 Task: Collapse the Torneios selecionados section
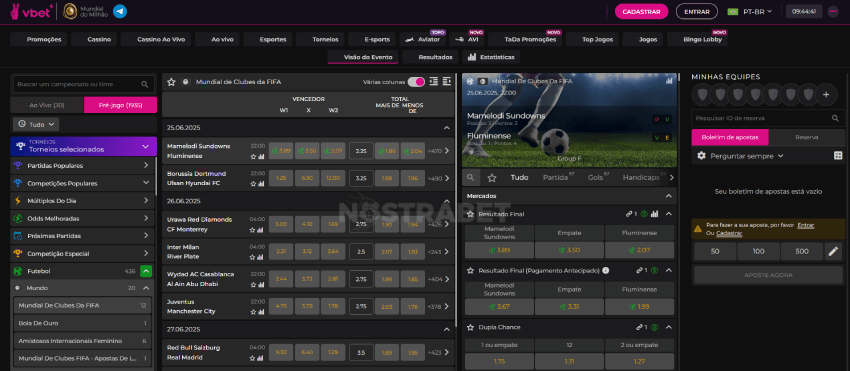tap(145, 146)
